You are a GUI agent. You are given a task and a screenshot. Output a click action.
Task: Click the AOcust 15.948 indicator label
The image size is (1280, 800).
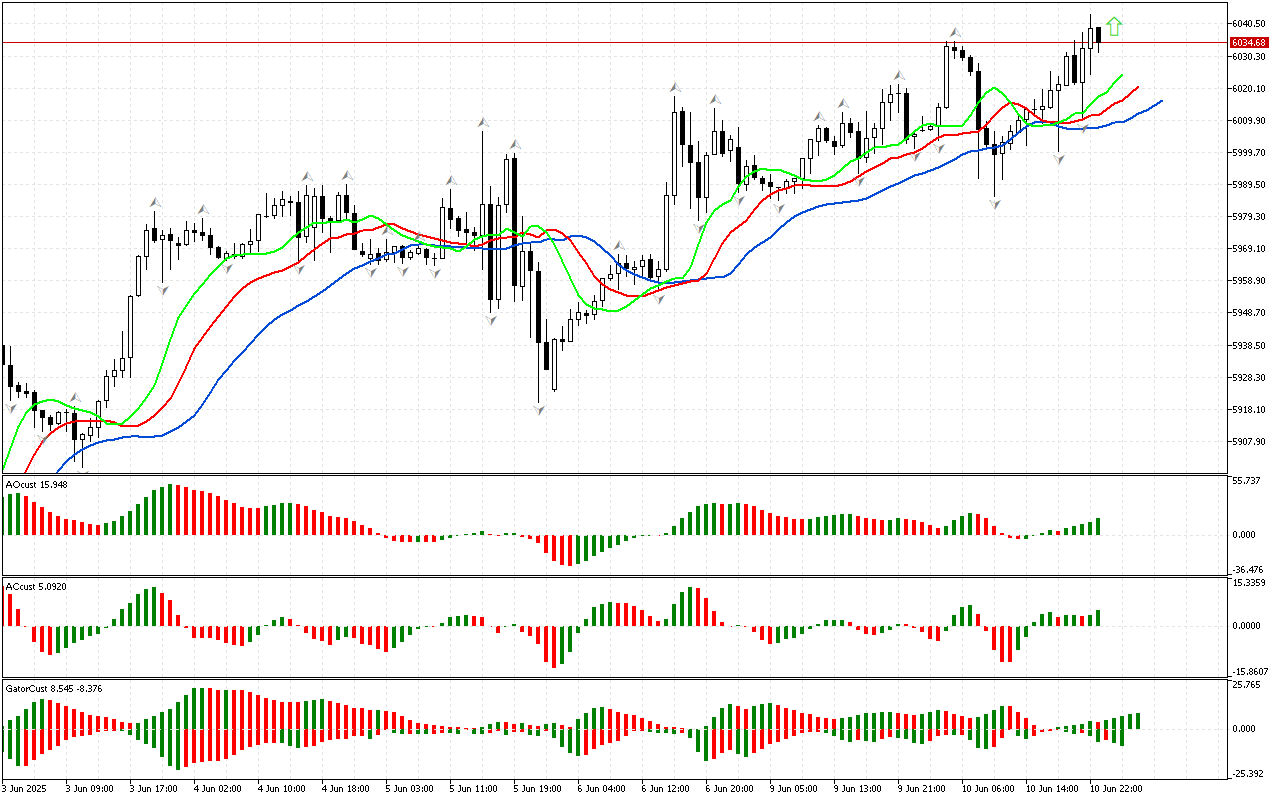37,485
